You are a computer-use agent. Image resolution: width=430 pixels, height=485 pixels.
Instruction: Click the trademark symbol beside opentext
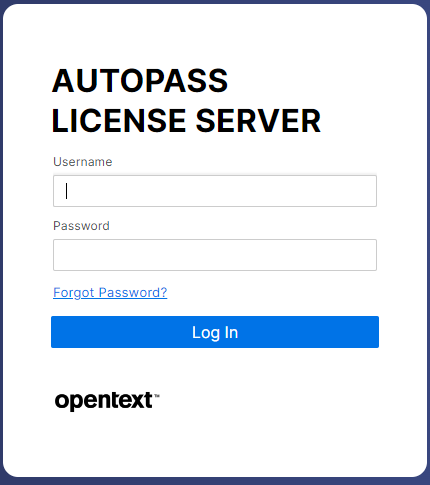pyautogui.click(x=157, y=396)
